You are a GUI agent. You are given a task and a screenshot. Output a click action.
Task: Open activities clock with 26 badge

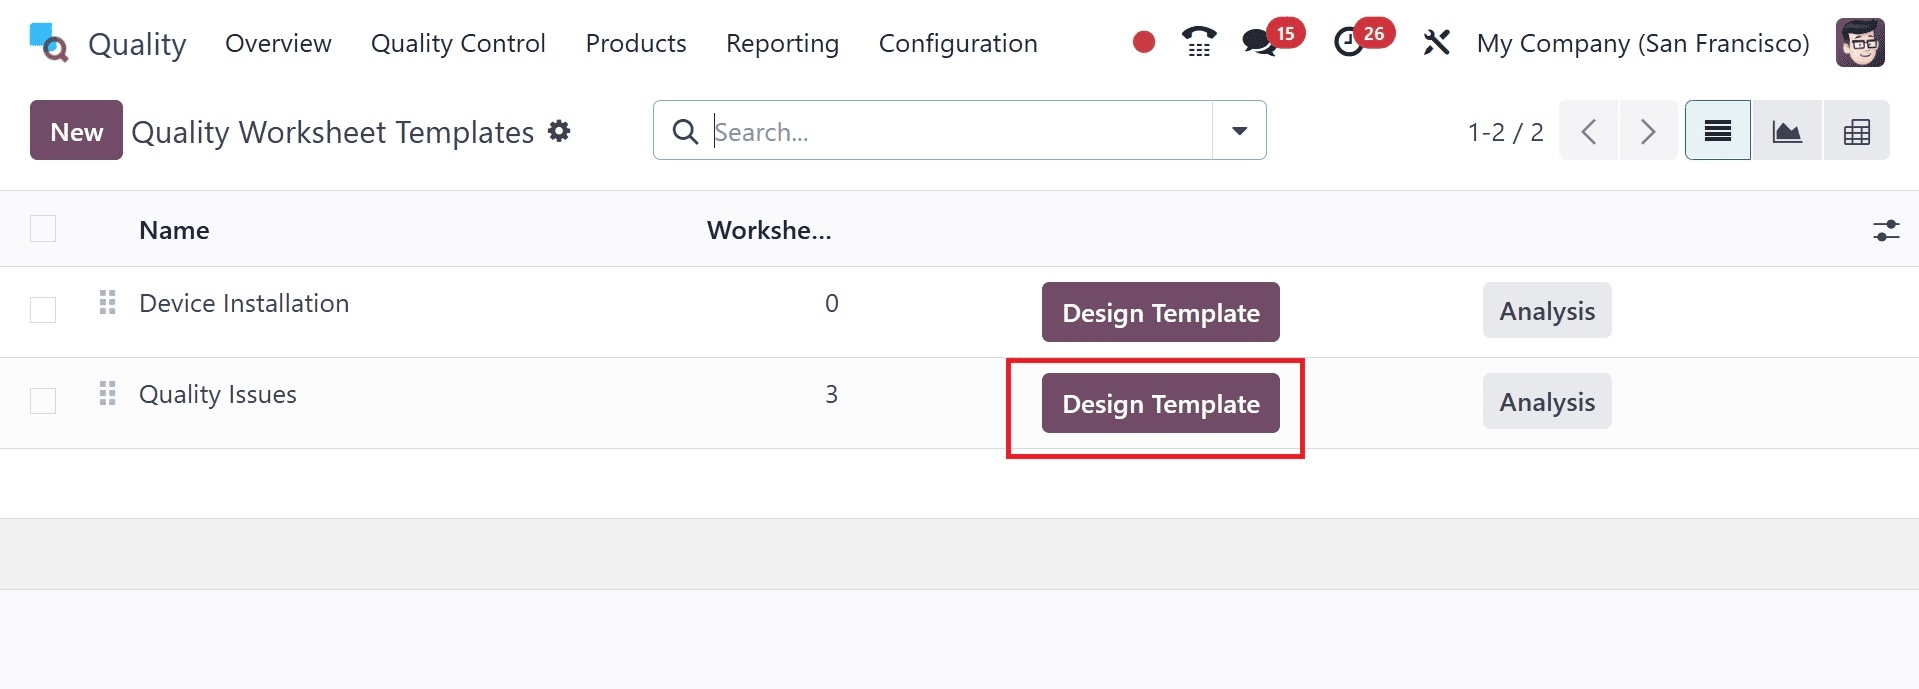click(1349, 42)
